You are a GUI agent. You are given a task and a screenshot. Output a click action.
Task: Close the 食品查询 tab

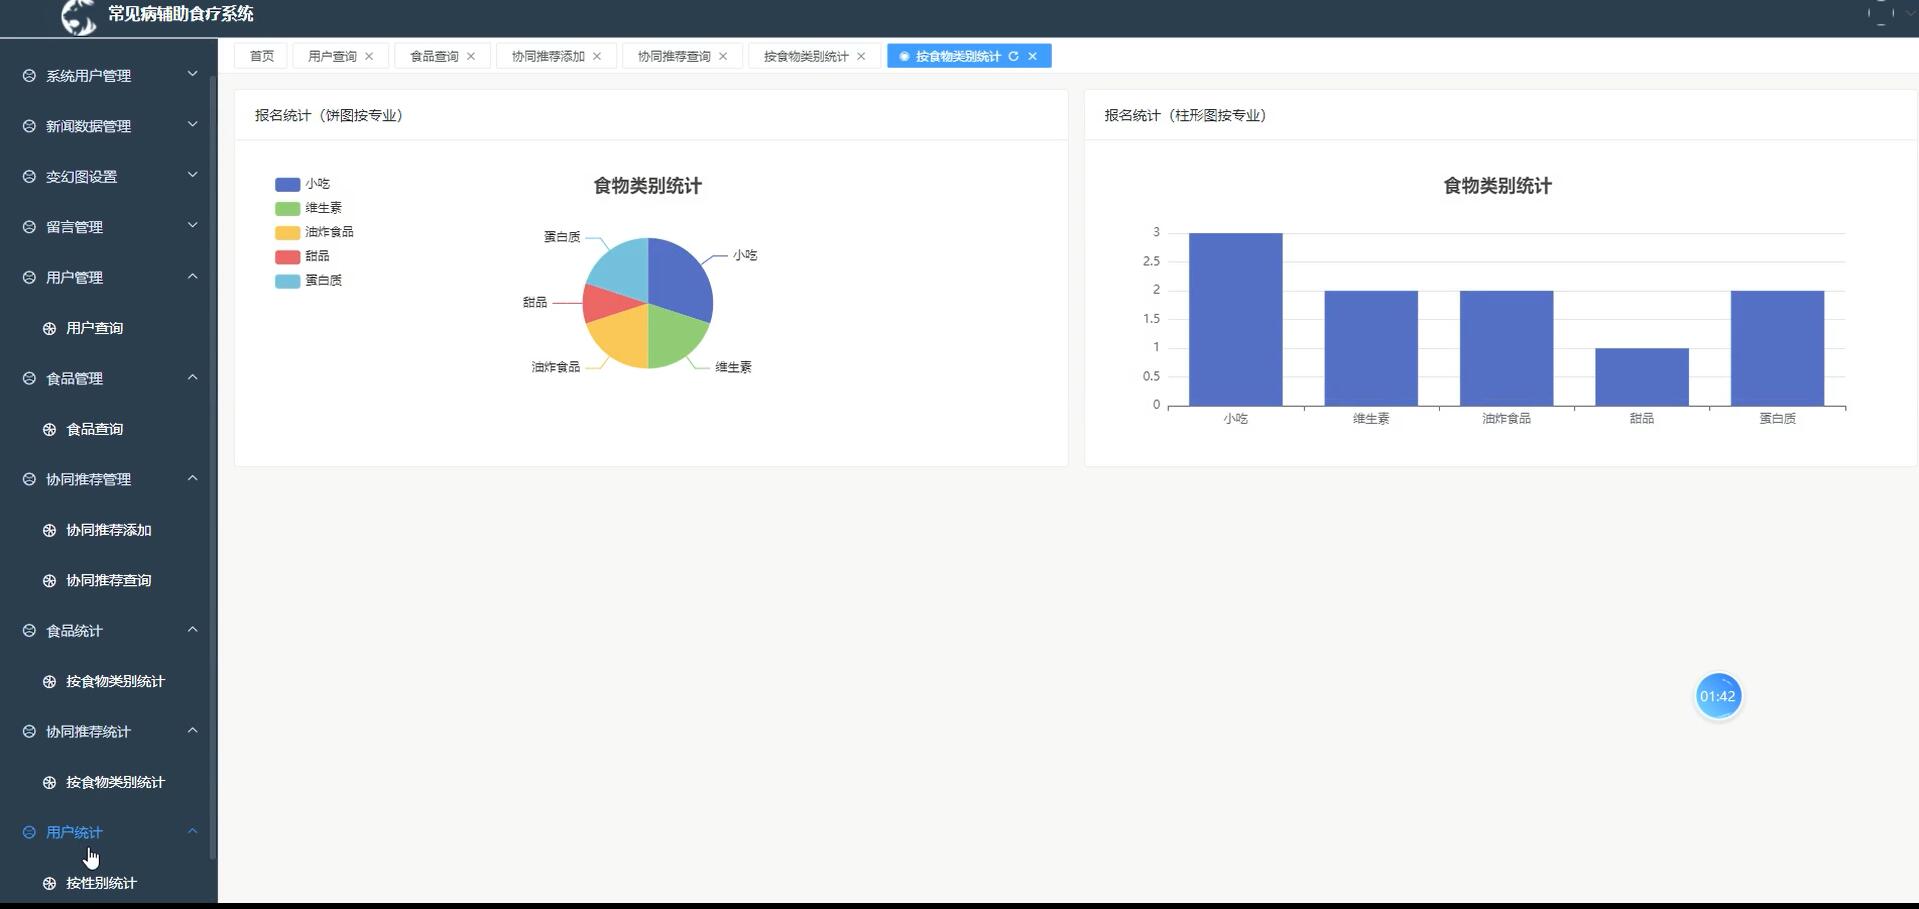pyautogui.click(x=470, y=56)
